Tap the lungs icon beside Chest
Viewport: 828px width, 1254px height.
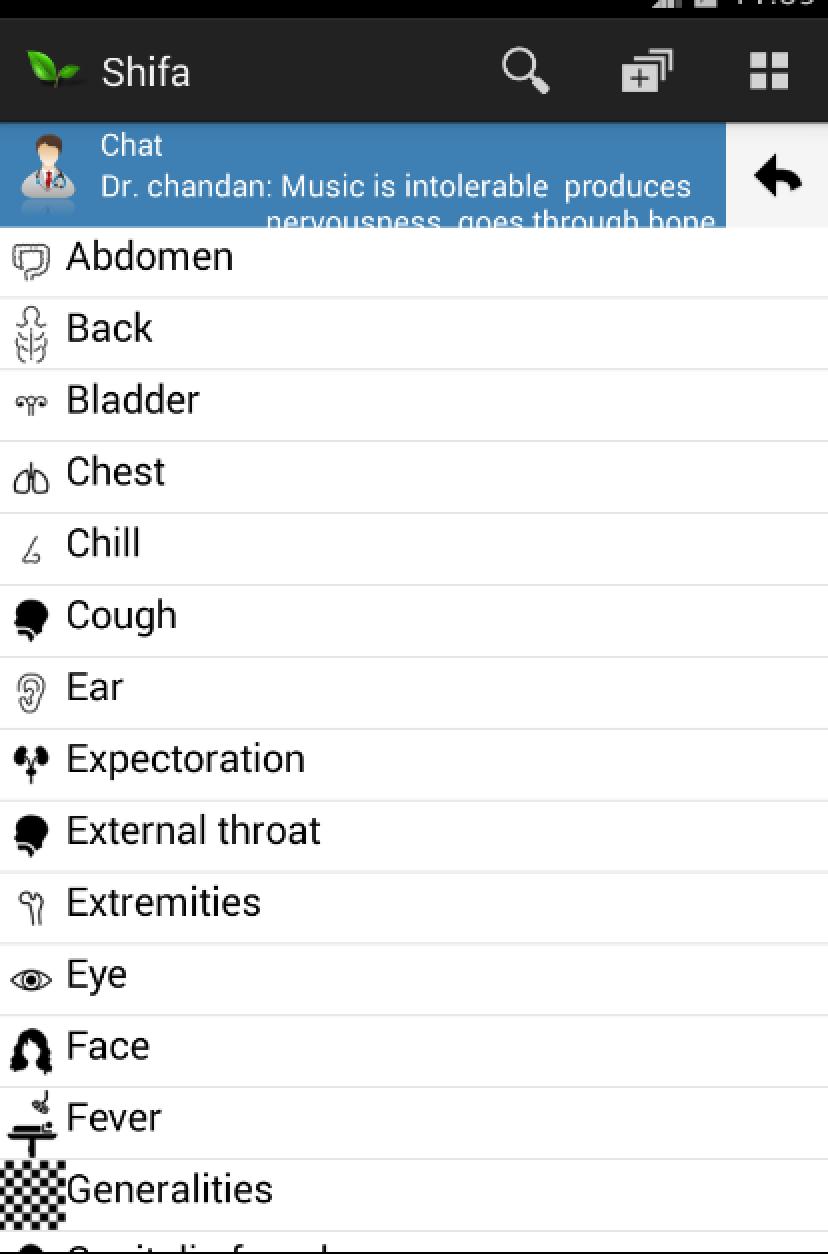coord(31,478)
